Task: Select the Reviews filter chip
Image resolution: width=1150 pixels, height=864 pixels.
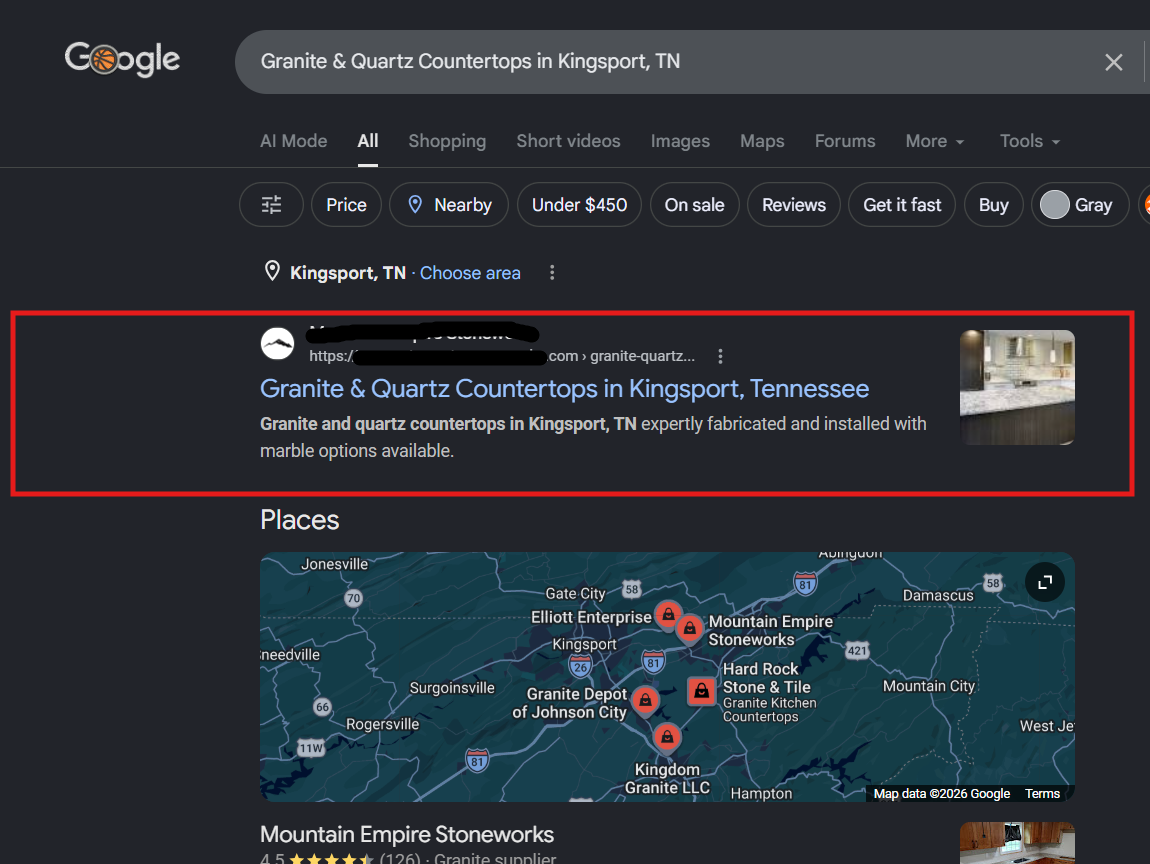Action: coord(794,205)
